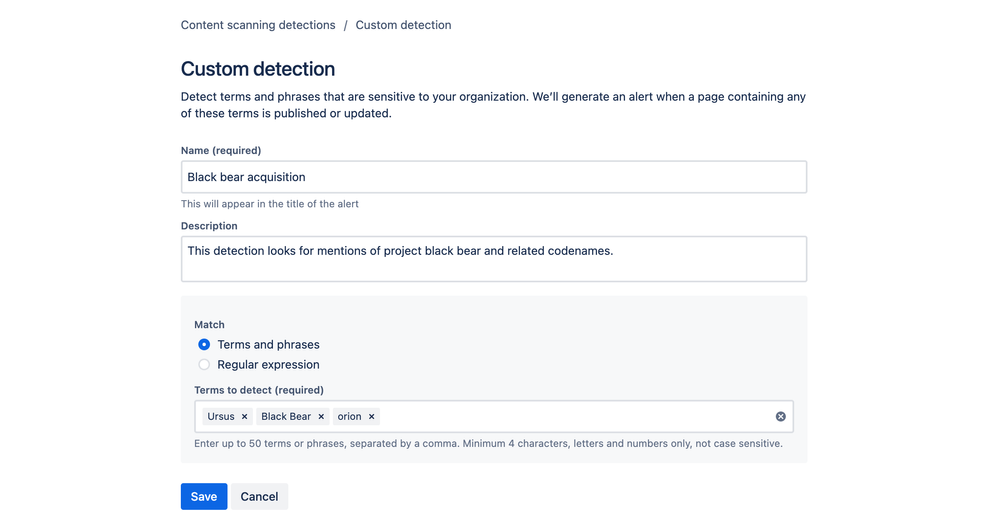Place the cursor after the orion tag
The height and width of the screenshot is (528, 1000).
[570, 417]
